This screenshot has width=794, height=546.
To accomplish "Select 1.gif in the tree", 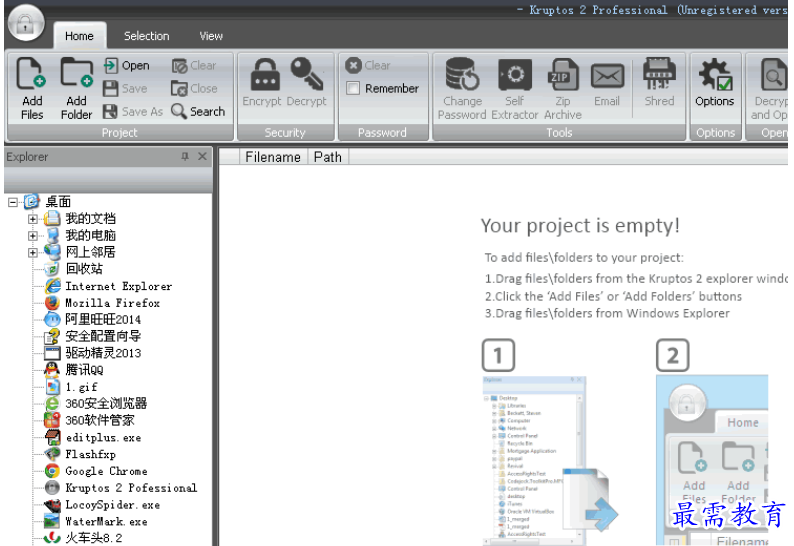I will [81, 387].
